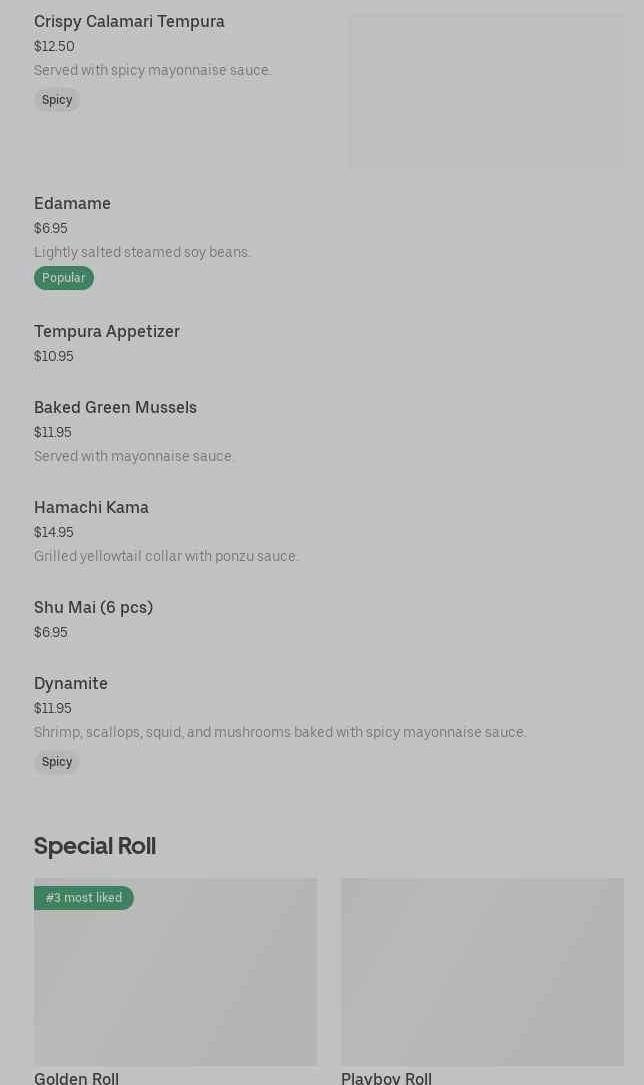Click the Edamame lightly salted description
The height and width of the screenshot is (1085, 644).
142,252
